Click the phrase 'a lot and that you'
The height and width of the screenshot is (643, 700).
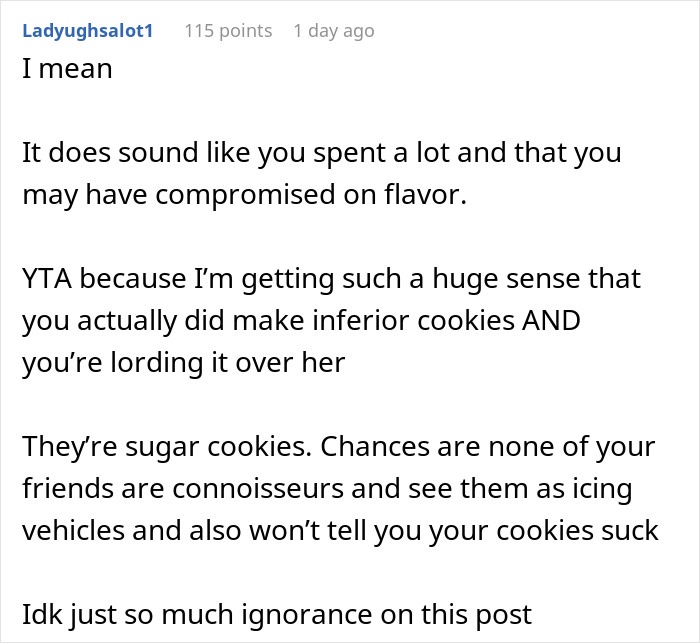[508, 153]
